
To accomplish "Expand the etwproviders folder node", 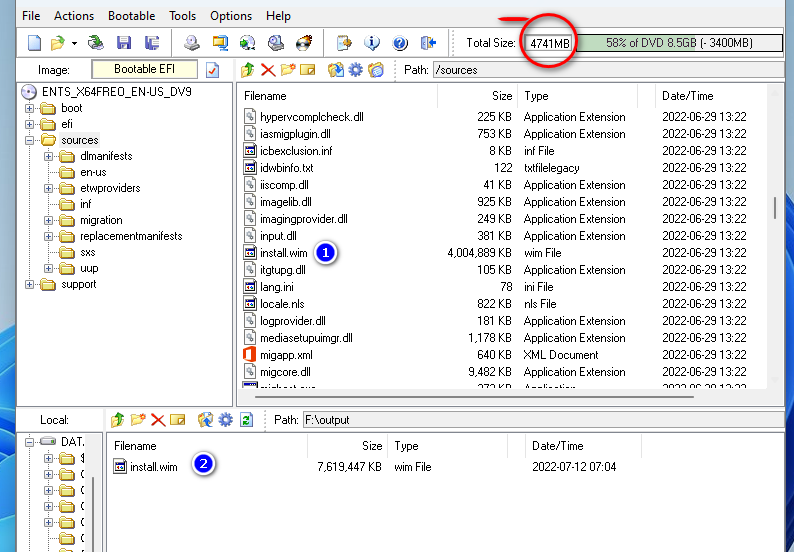I will click(x=49, y=188).
